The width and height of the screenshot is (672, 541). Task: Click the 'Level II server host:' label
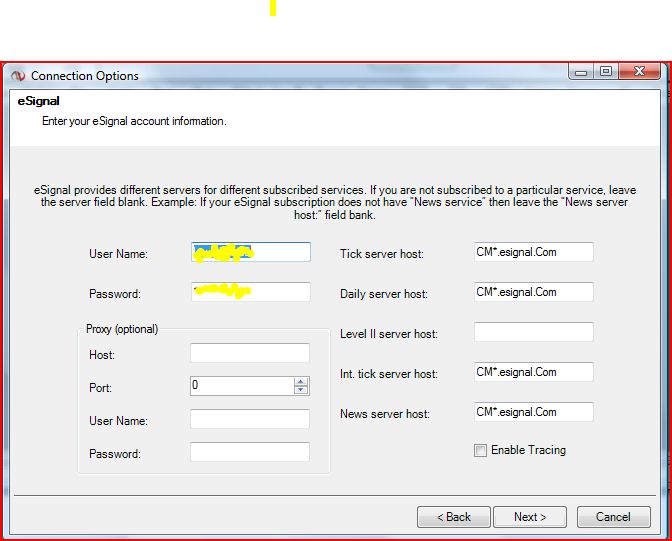(389, 334)
